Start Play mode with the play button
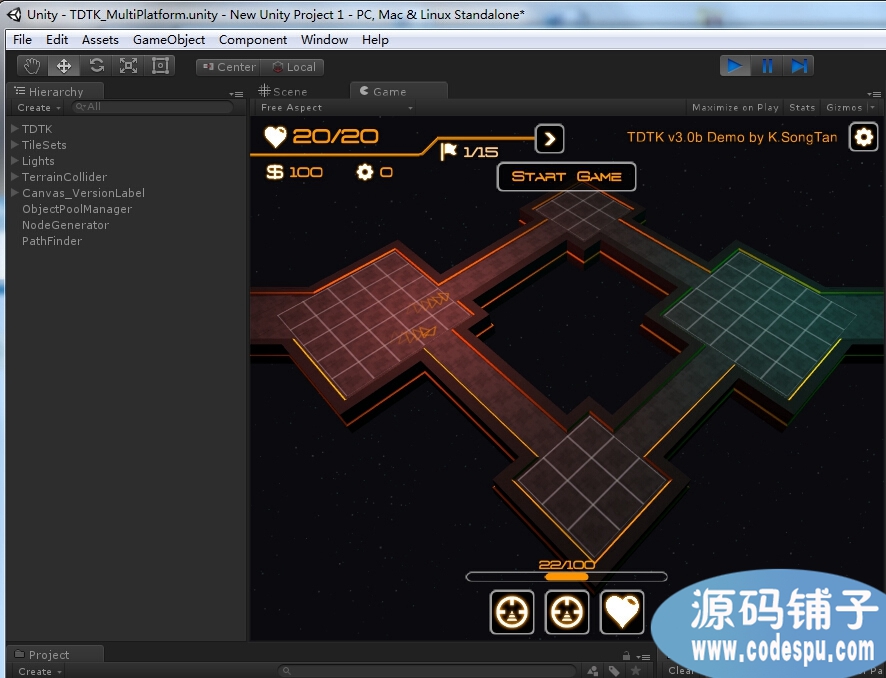This screenshot has height=678, width=886. 735,66
